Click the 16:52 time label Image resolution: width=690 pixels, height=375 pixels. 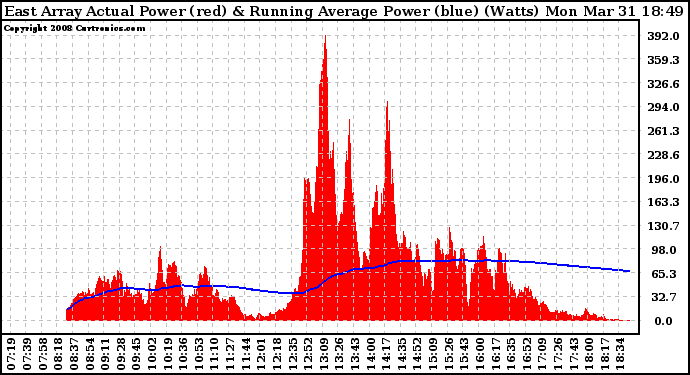pyautogui.click(x=527, y=354)
